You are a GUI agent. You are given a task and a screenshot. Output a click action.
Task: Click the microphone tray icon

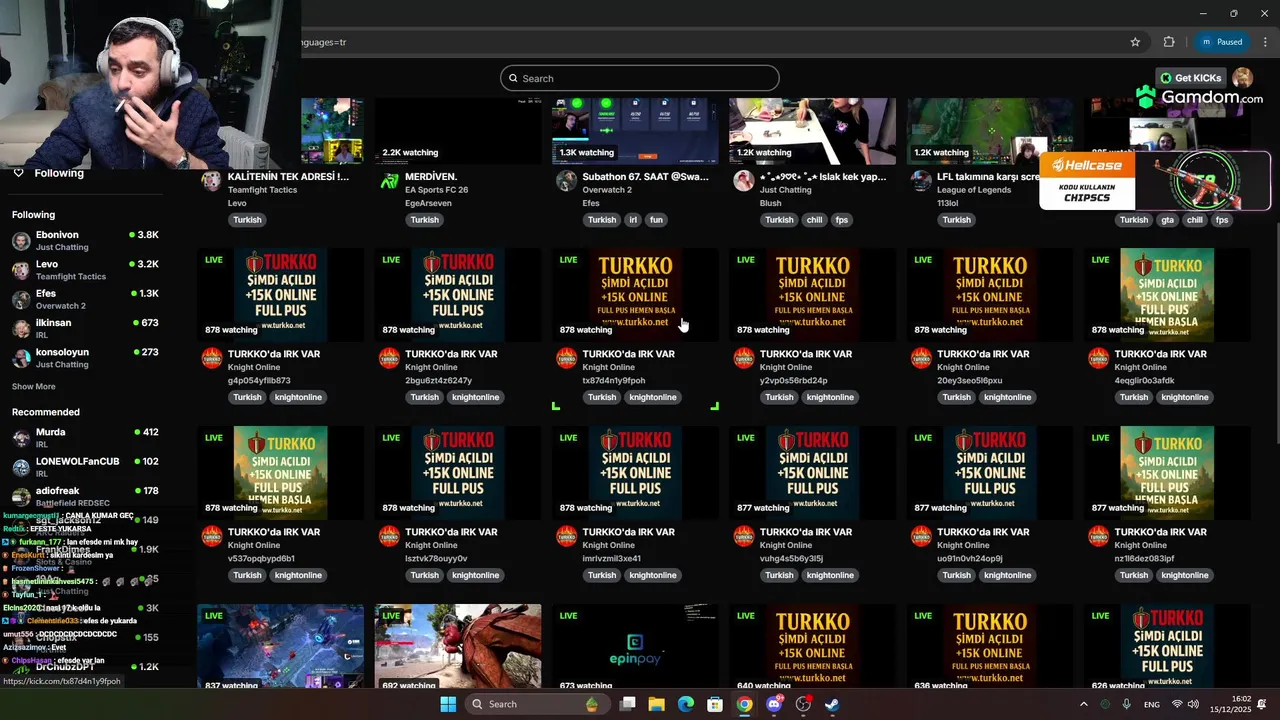[x=1127, y=704]
